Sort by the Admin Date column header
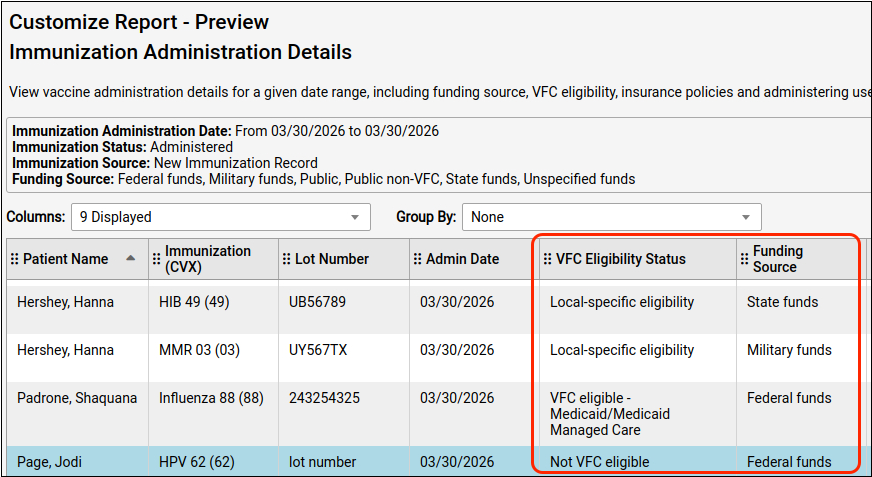Image resolution: width=872 pixels, height=477 pixels. pos(462,259)
